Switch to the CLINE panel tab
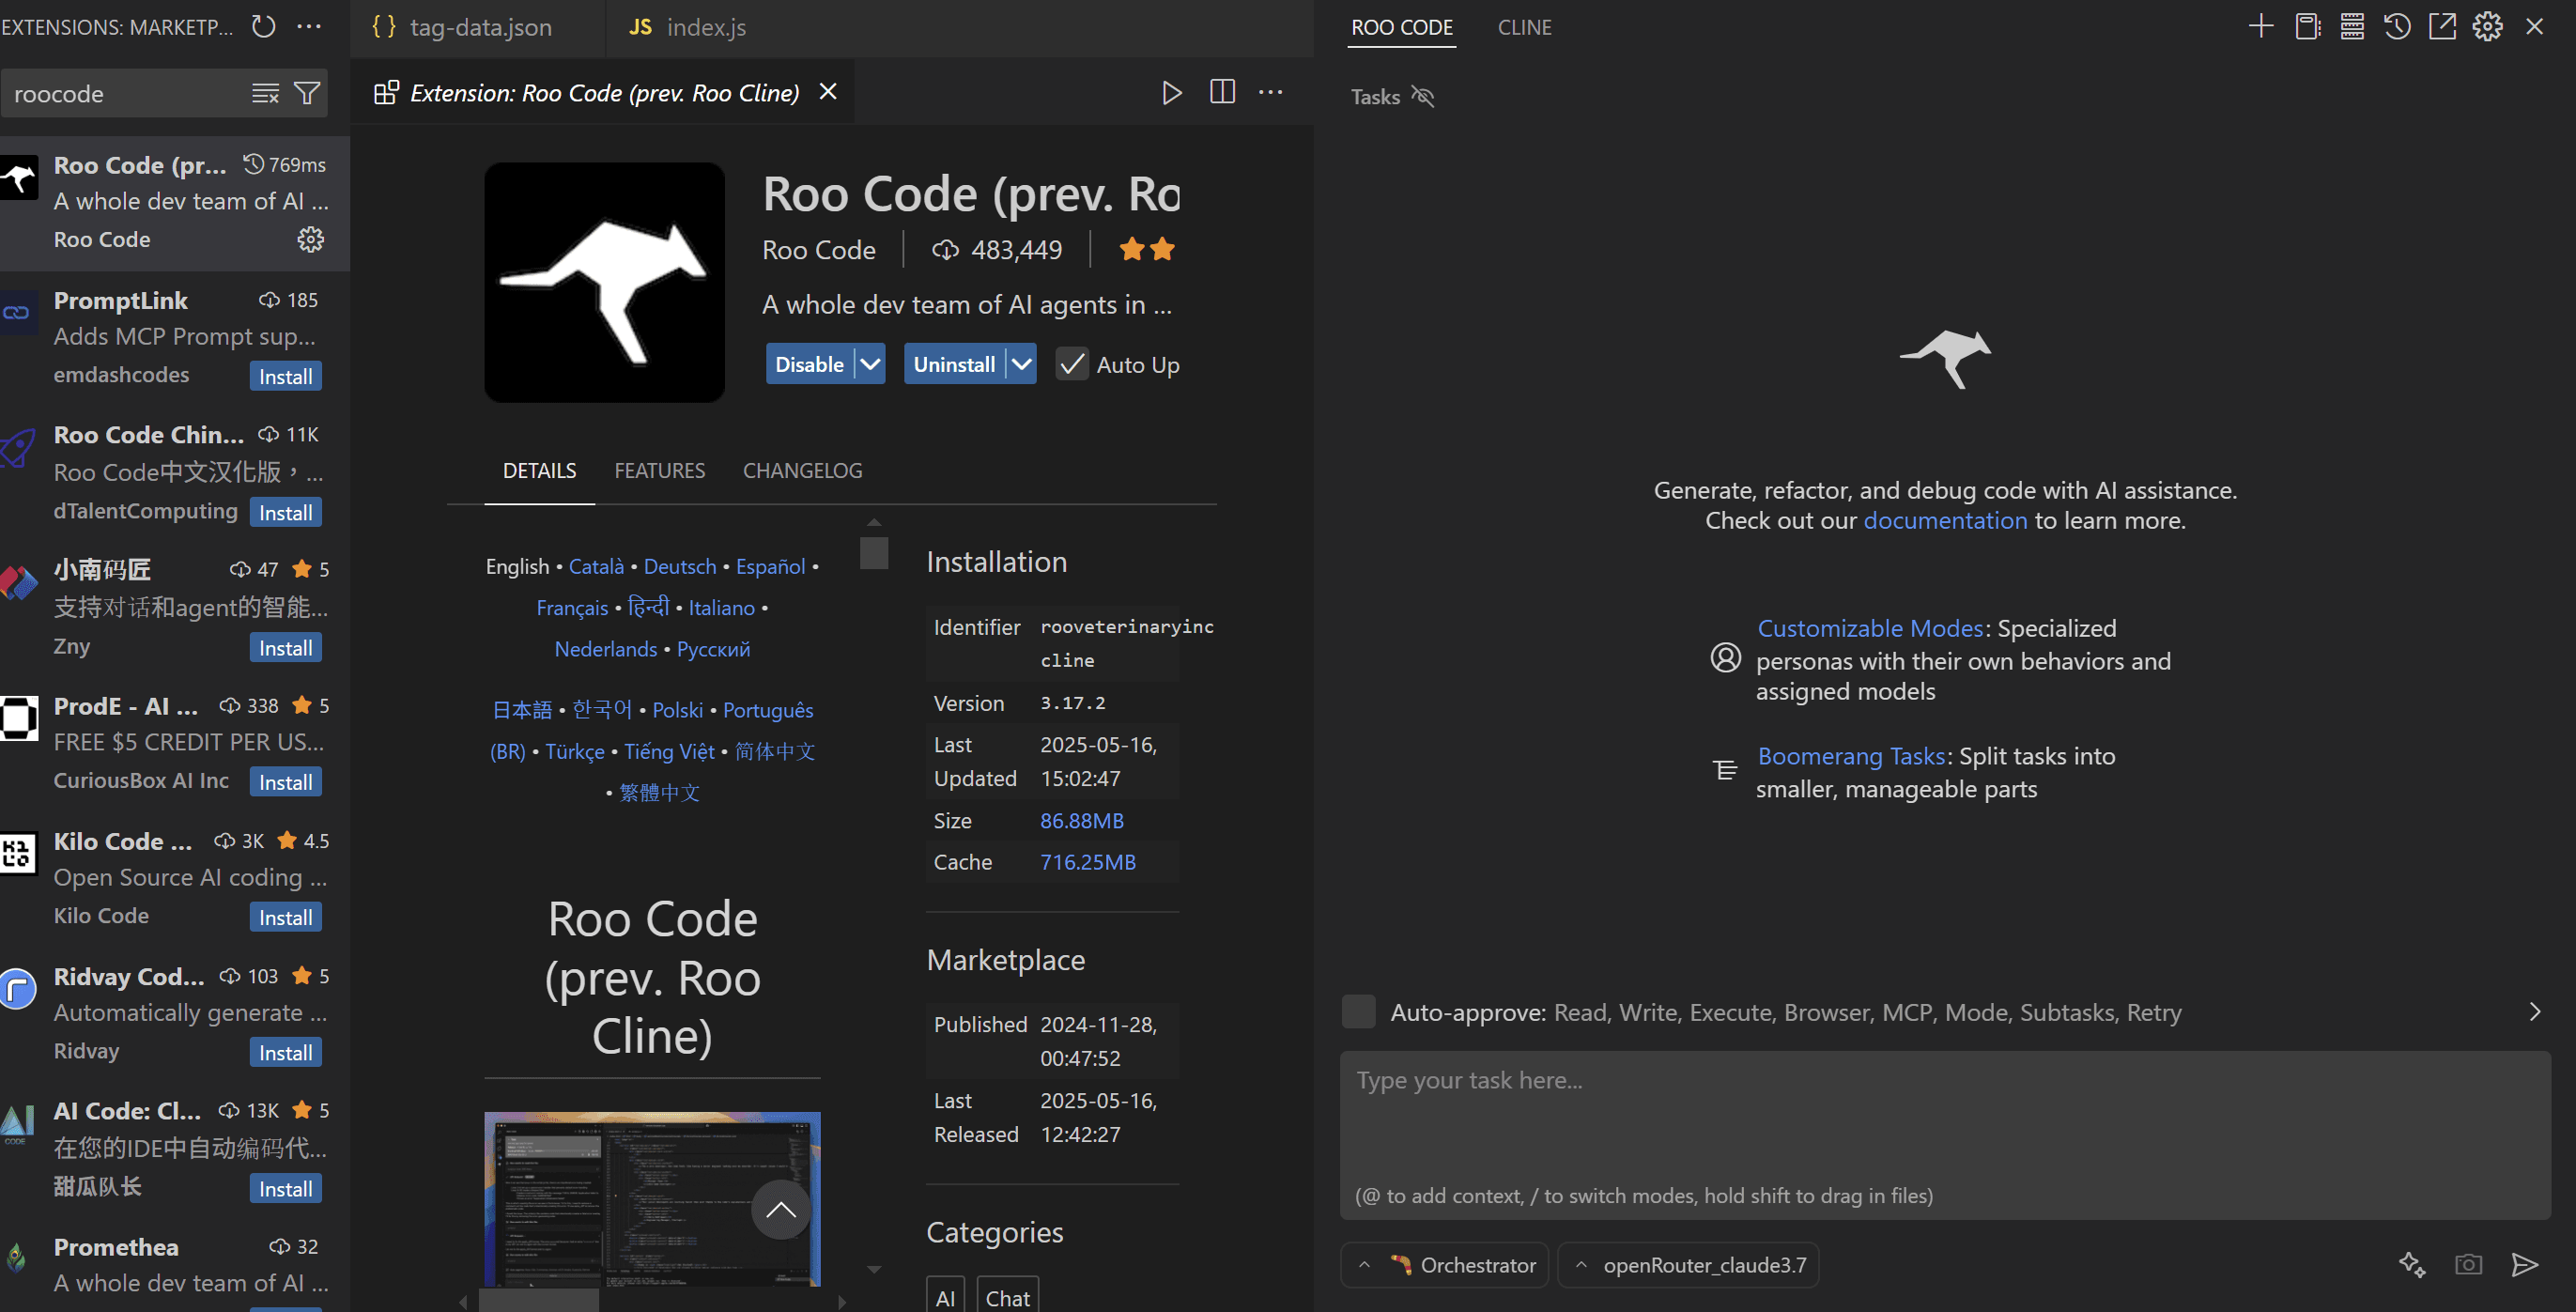The image size is (2576, 1312). (1524, 27)
